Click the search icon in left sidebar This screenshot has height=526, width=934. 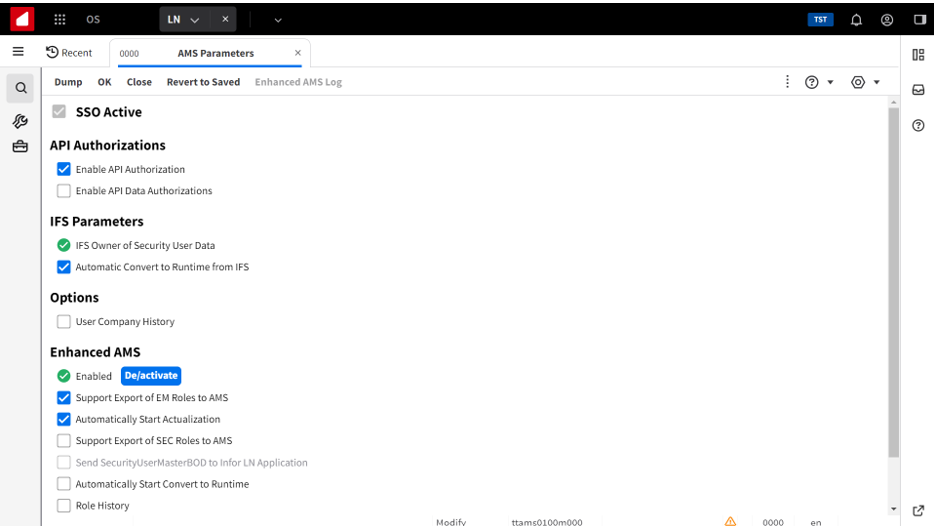point(21,88)
